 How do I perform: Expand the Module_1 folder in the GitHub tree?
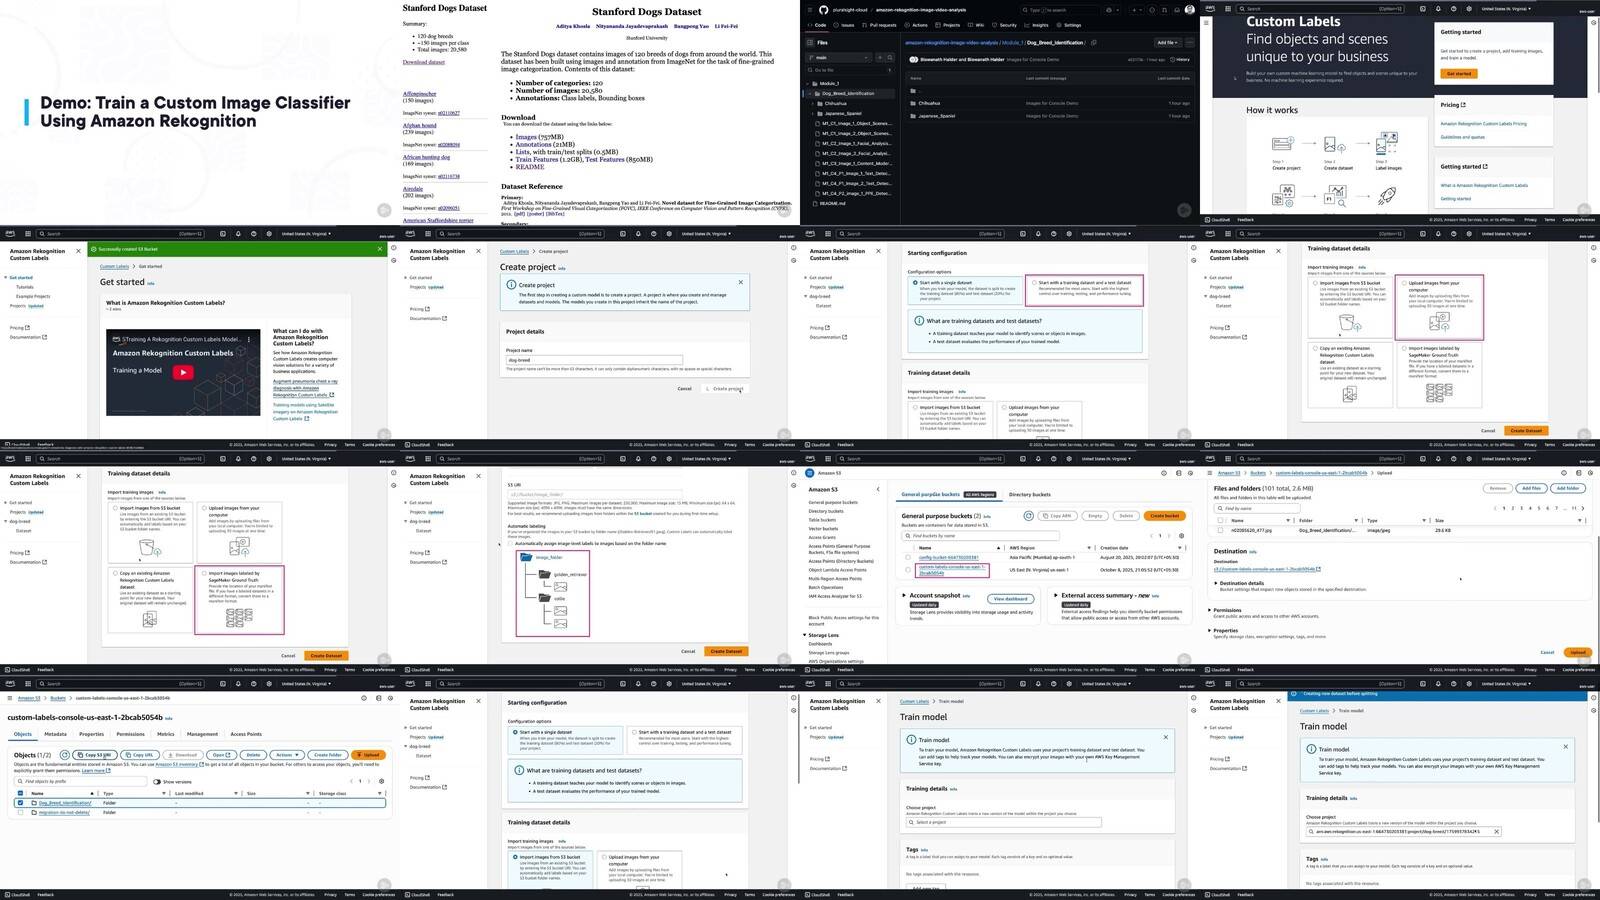point(809,84)
